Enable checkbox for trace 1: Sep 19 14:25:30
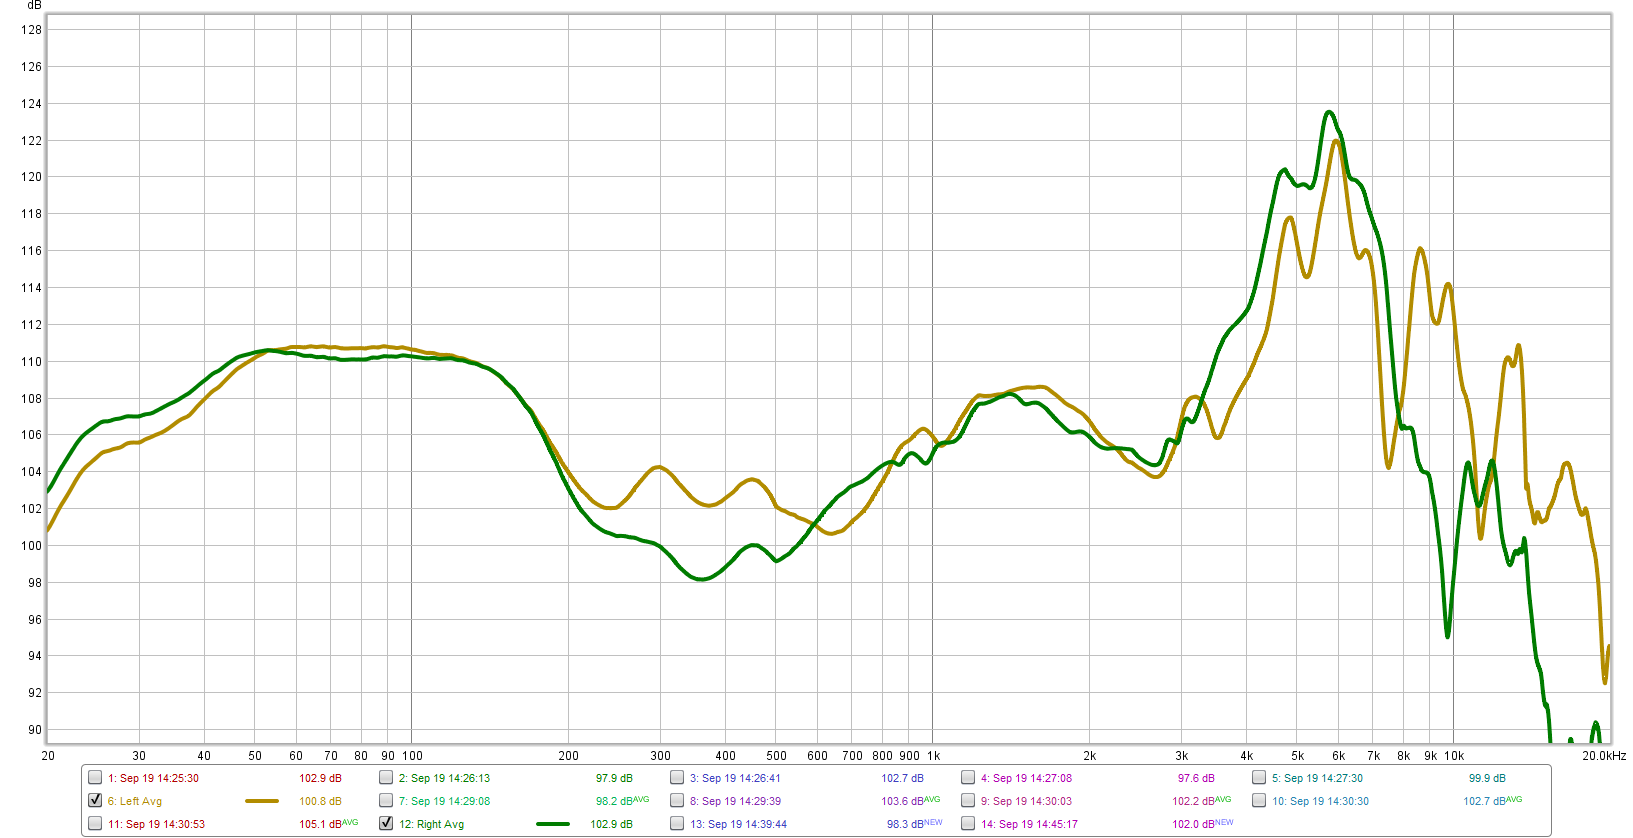The image size is (1633, 838). coord(95,777)
